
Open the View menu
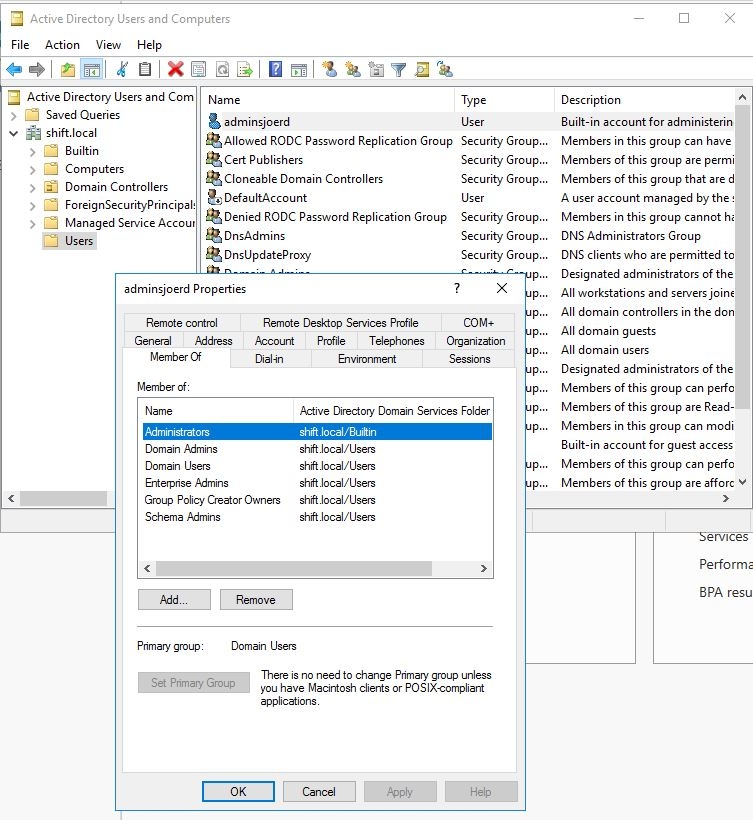pyautogui.click(x=108, y=45)
